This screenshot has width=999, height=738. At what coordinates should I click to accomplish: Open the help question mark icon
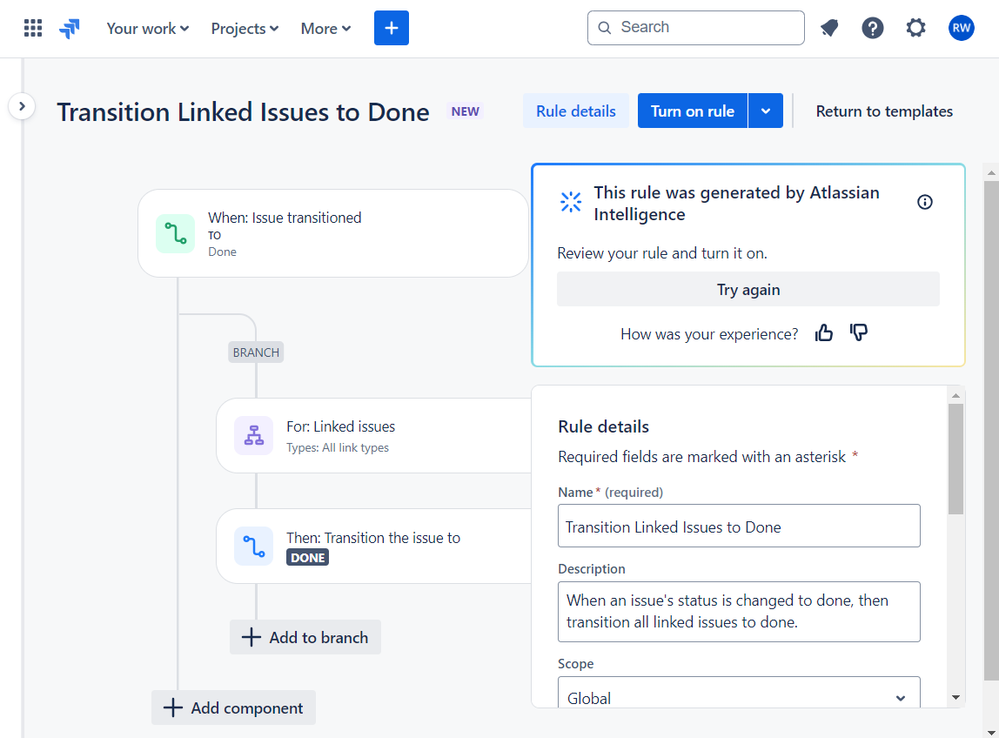coord(872,28)
